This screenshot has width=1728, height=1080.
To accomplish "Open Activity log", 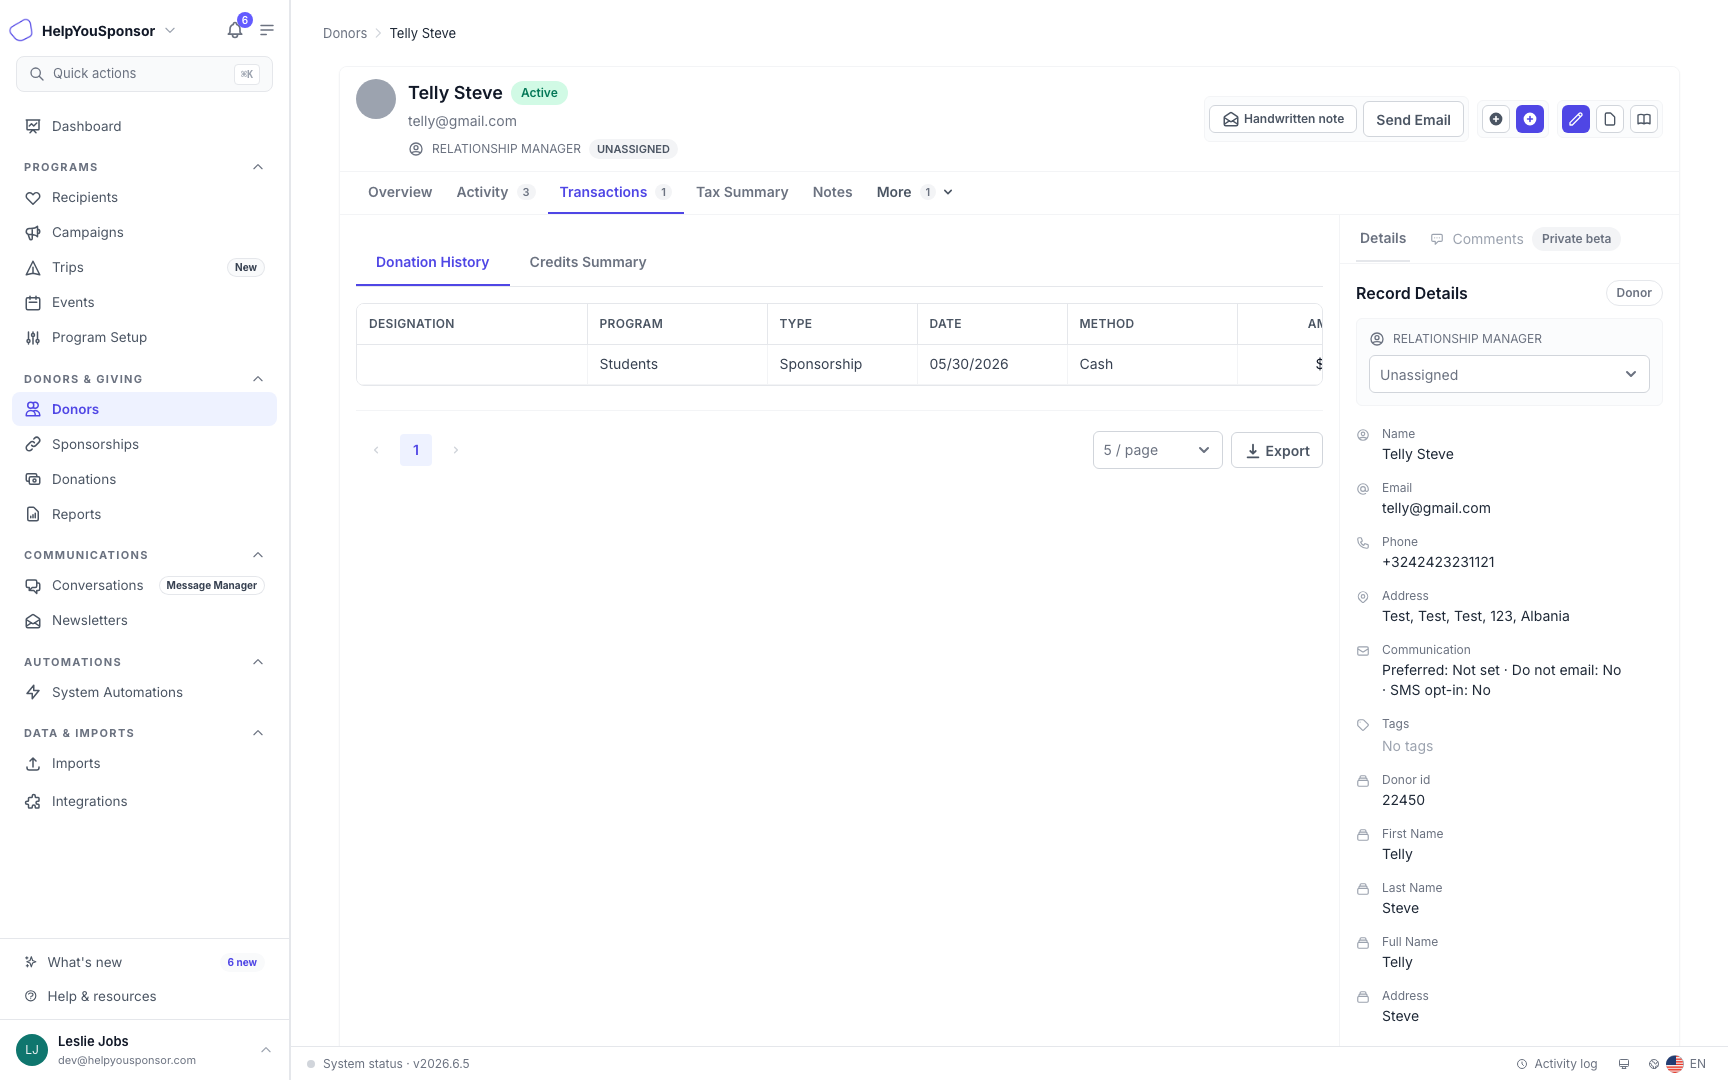I will click(1557, 1064).
